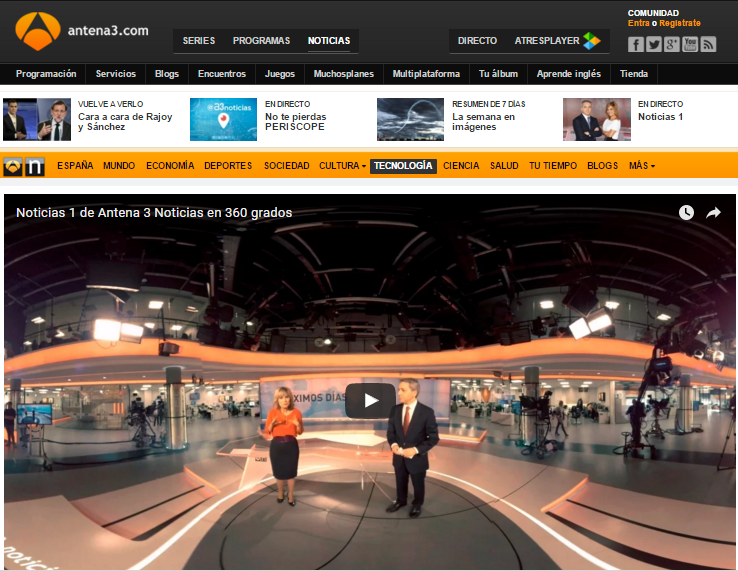
Task: Open the stormy sky weekly summary thumbnail
Action: click(x=410, y=119)
